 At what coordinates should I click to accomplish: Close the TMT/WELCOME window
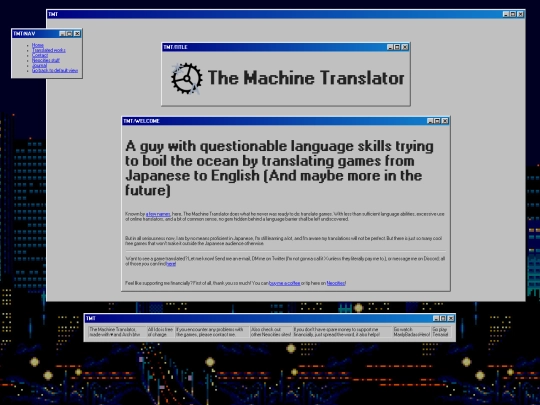tap(445, 121)
